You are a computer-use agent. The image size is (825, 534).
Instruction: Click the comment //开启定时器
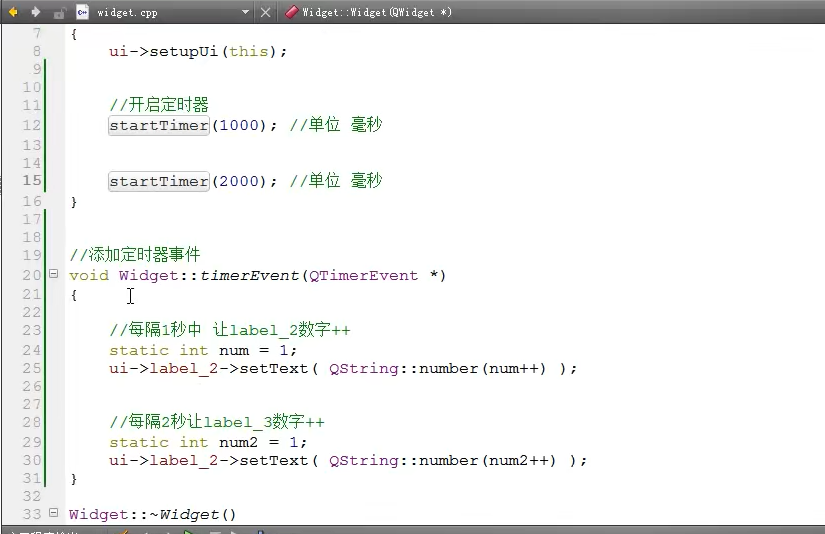point(159,105)
